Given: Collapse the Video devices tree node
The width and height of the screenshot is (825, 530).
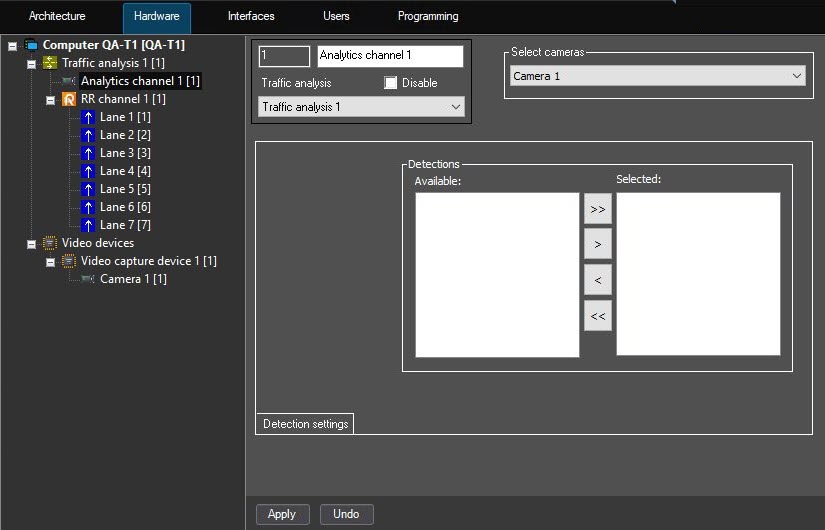Looking at the screenshot, I should point(31,243).
